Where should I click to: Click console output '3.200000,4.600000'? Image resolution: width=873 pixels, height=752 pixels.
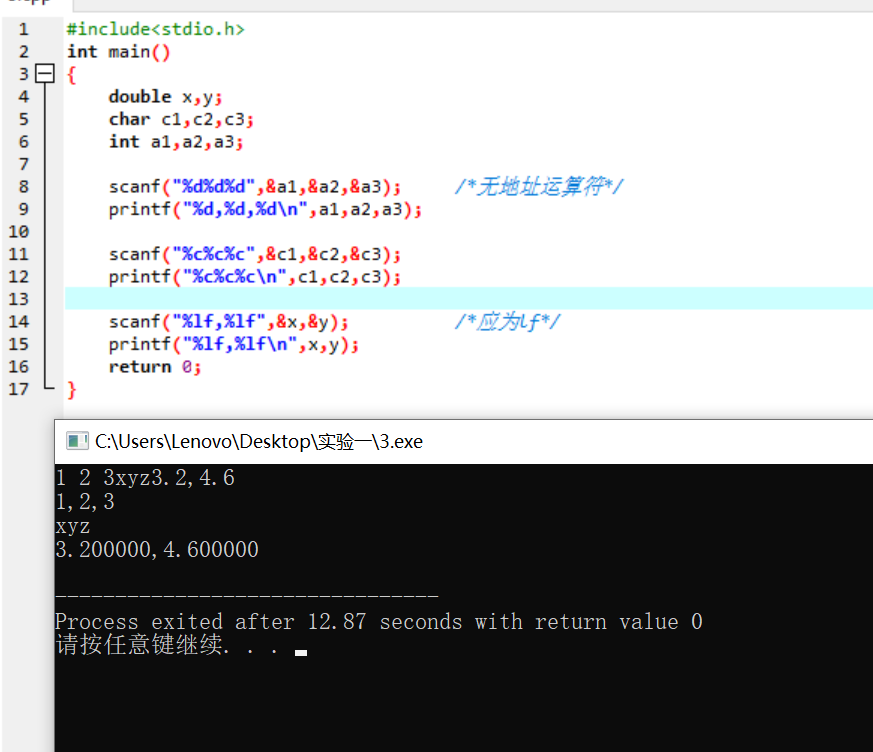[x=157, y=550]
